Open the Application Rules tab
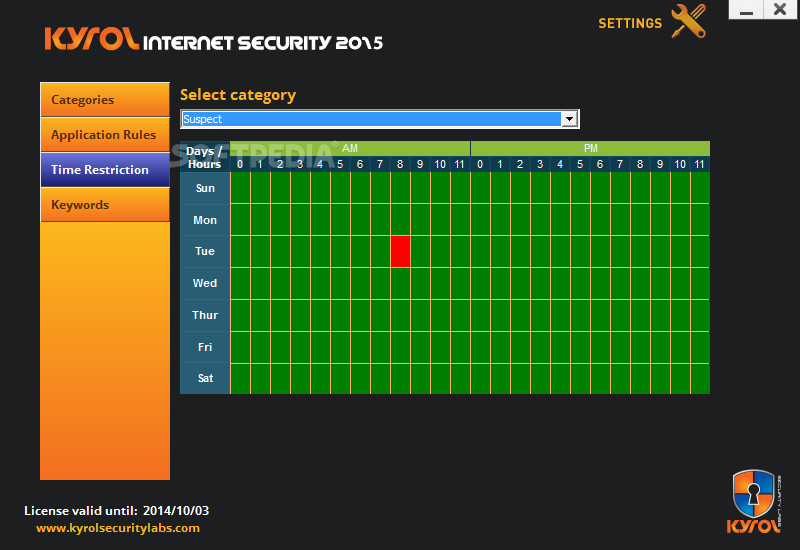The height and width of the screenshot is (550, 800). point(105,135)
